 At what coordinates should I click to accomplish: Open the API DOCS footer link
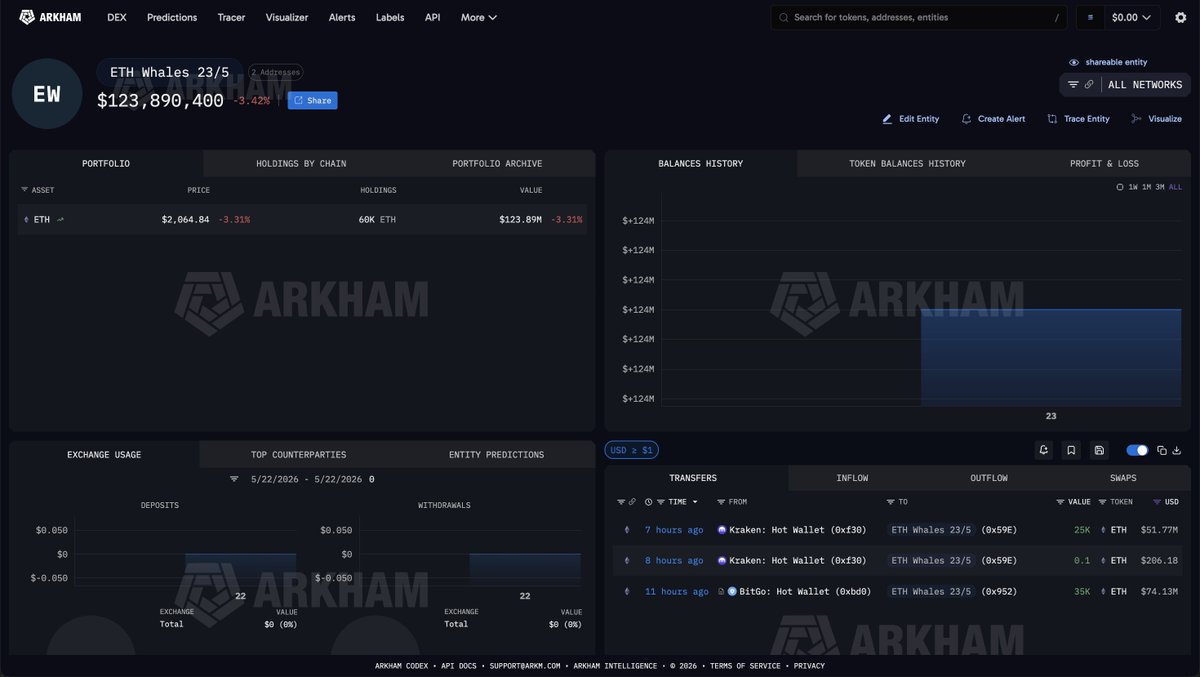[461, 665]
